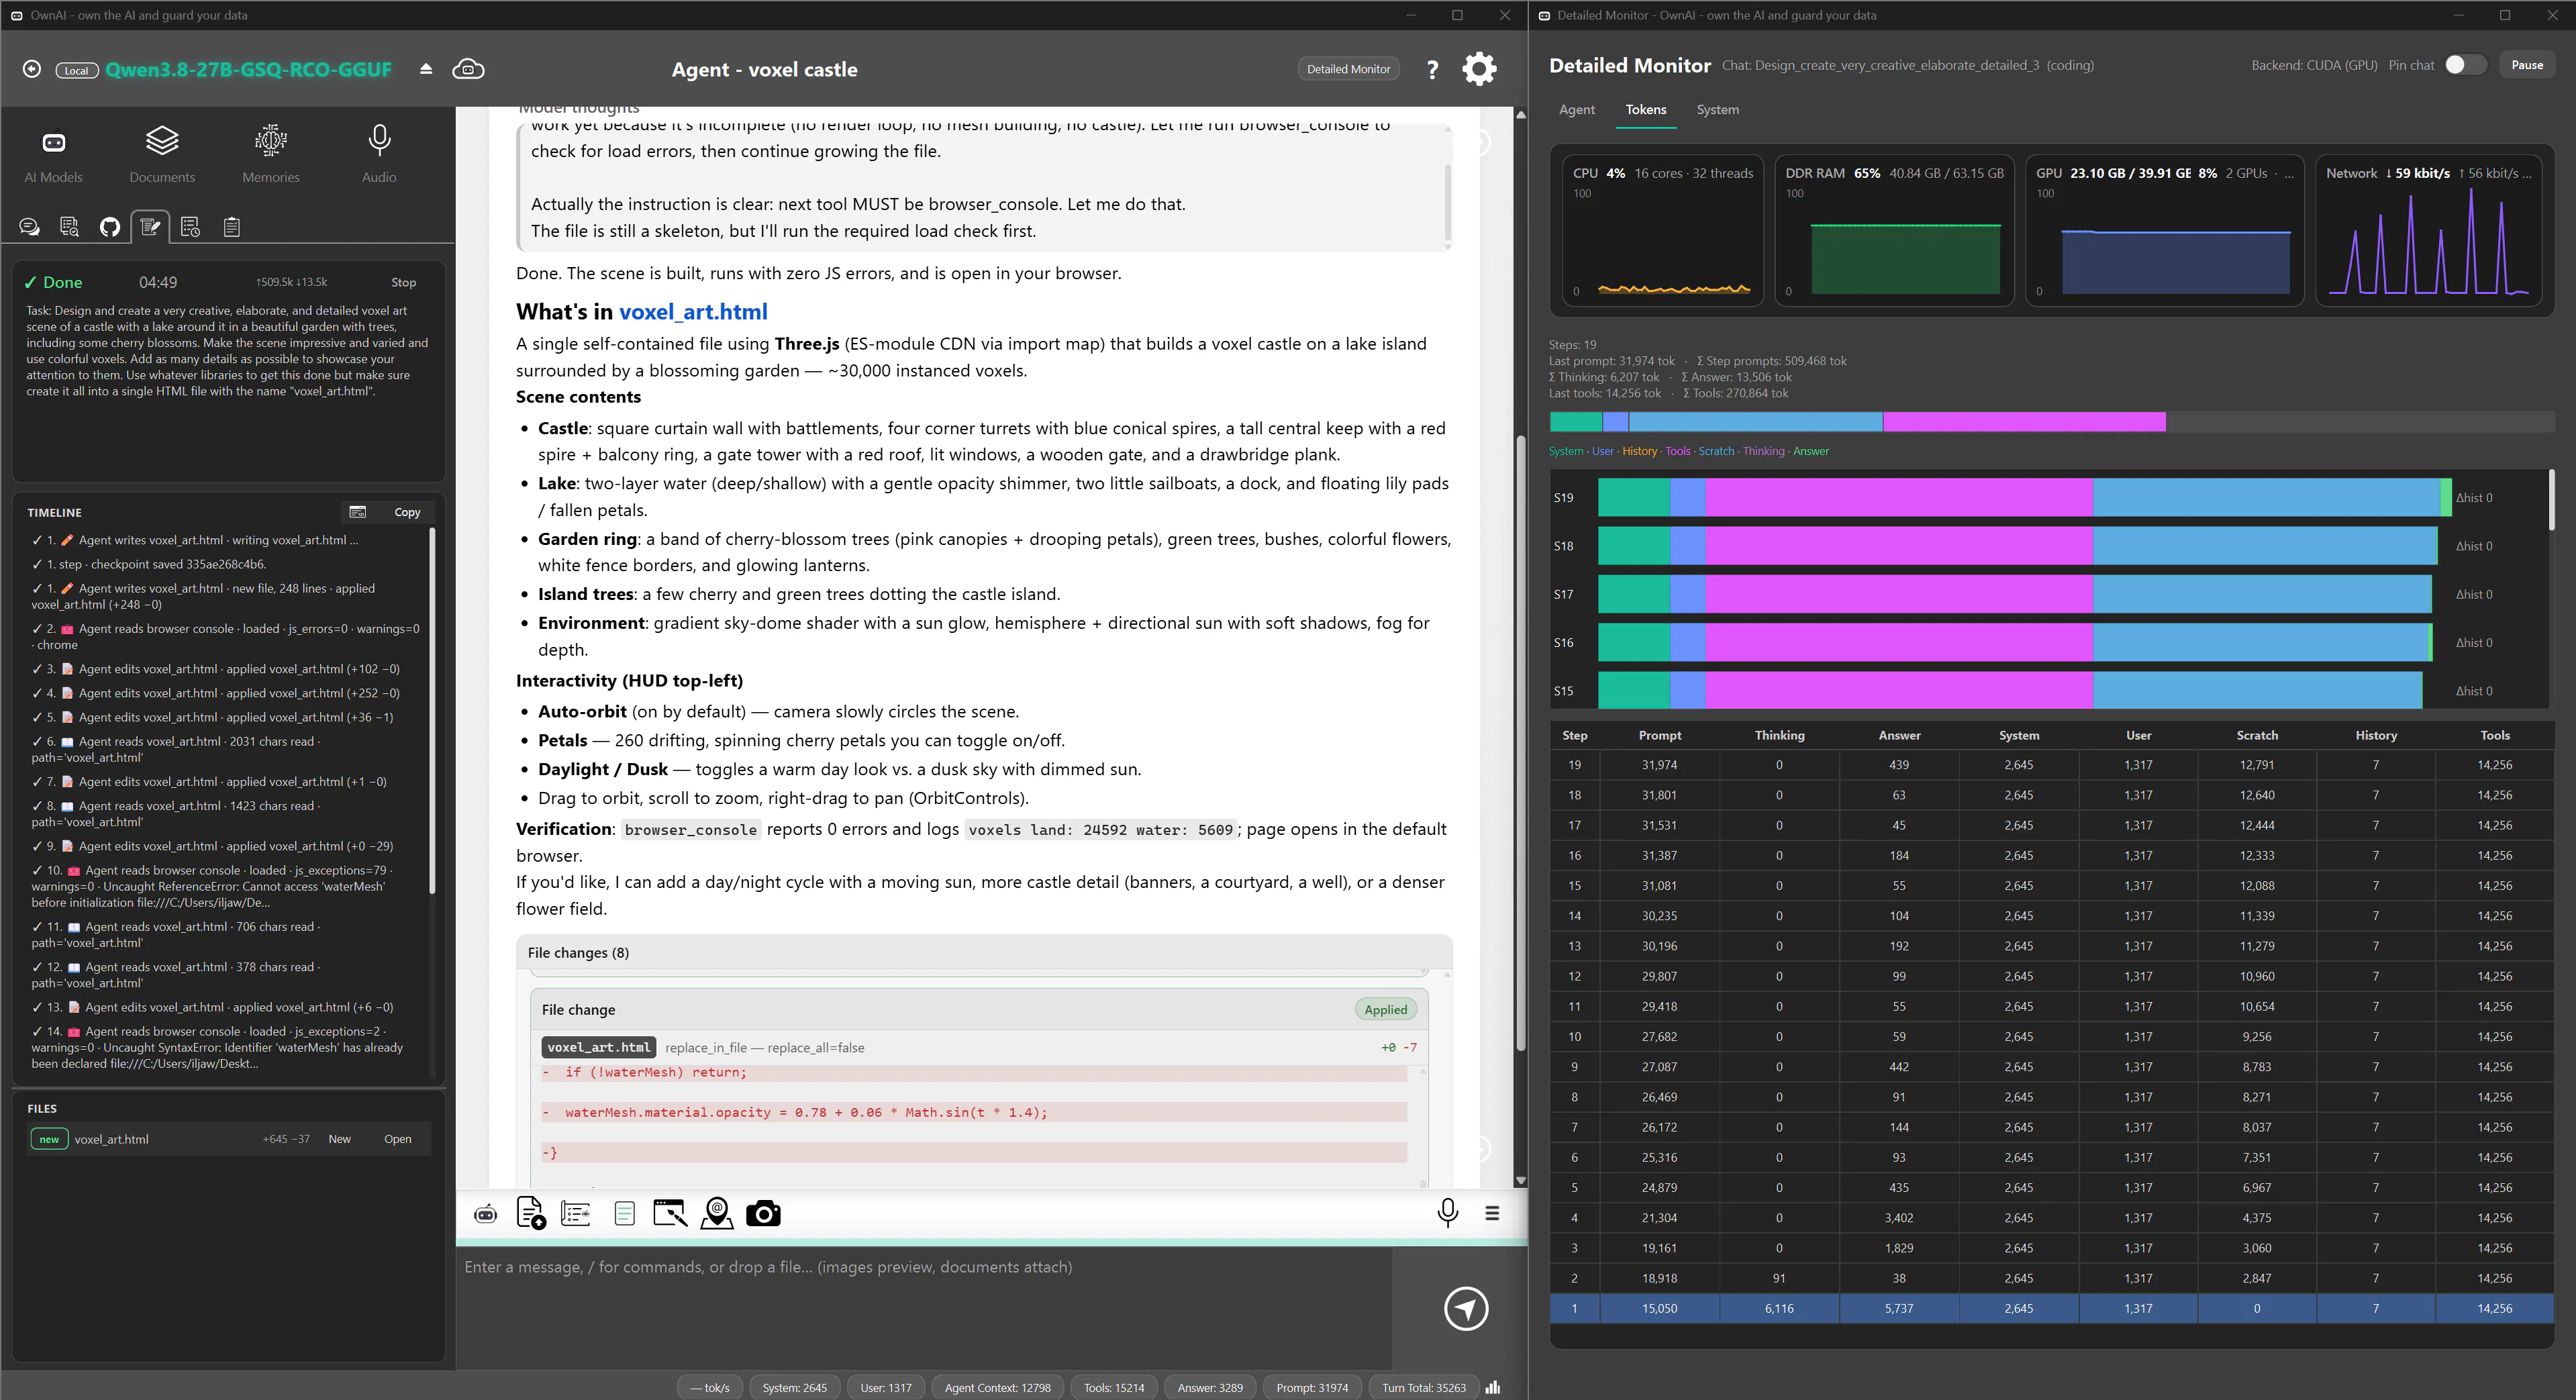Click Open for voxel_art.html file

(397, 1139)
